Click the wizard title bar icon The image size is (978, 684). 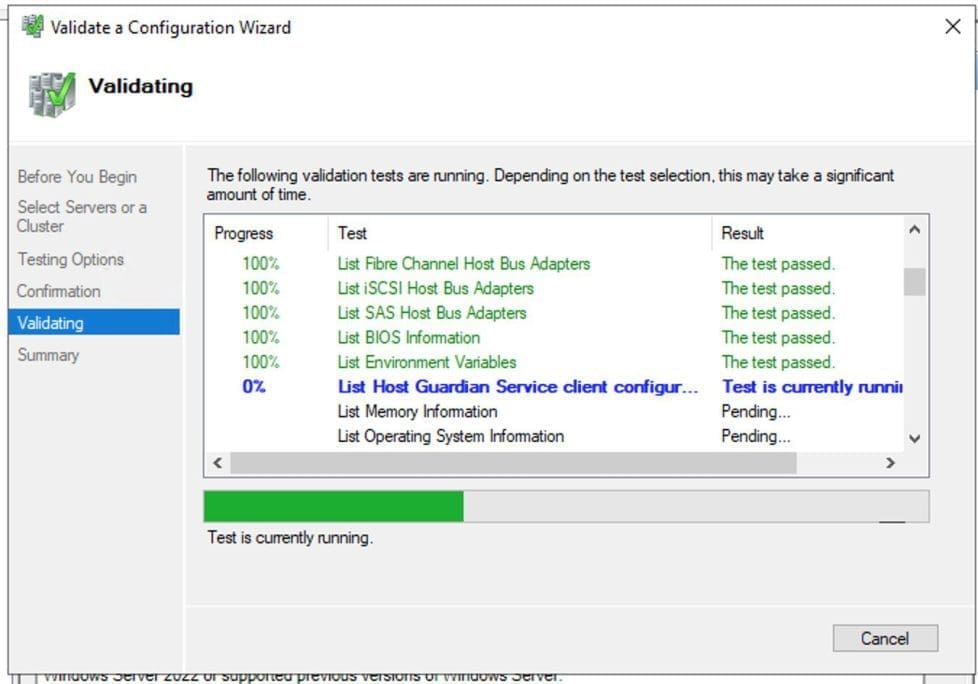pyautogui.click(x=32, y=27)
